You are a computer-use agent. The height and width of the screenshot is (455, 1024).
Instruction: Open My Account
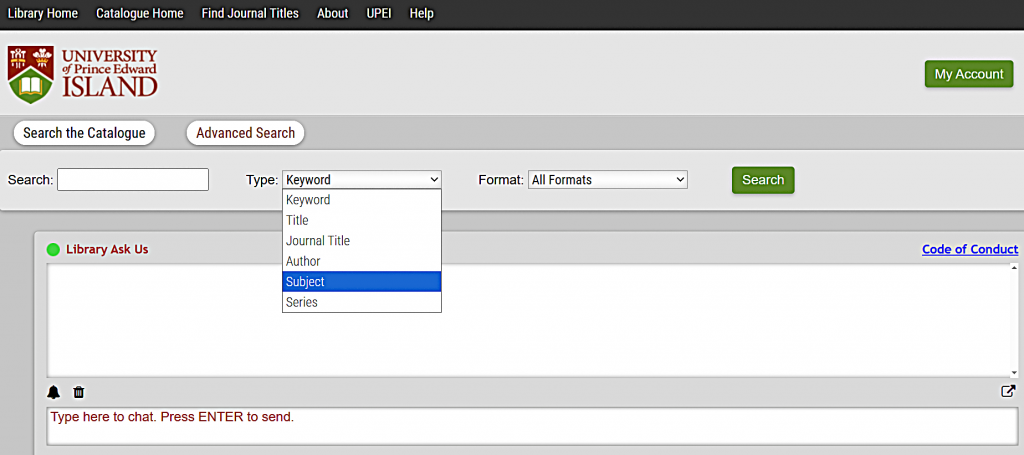tap(968, 74)
